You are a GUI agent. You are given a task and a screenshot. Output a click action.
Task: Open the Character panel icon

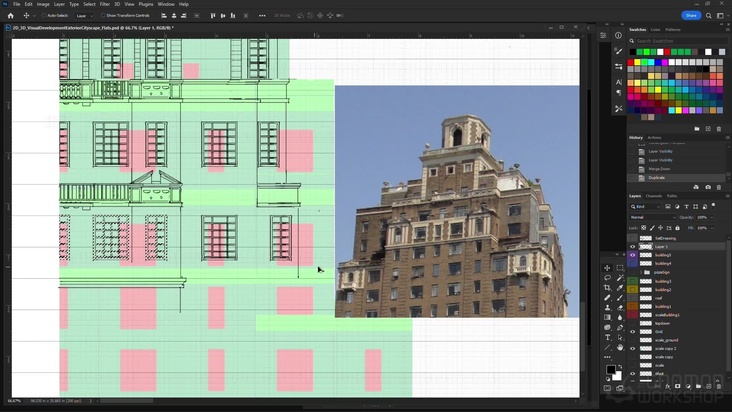pos(619,82)
